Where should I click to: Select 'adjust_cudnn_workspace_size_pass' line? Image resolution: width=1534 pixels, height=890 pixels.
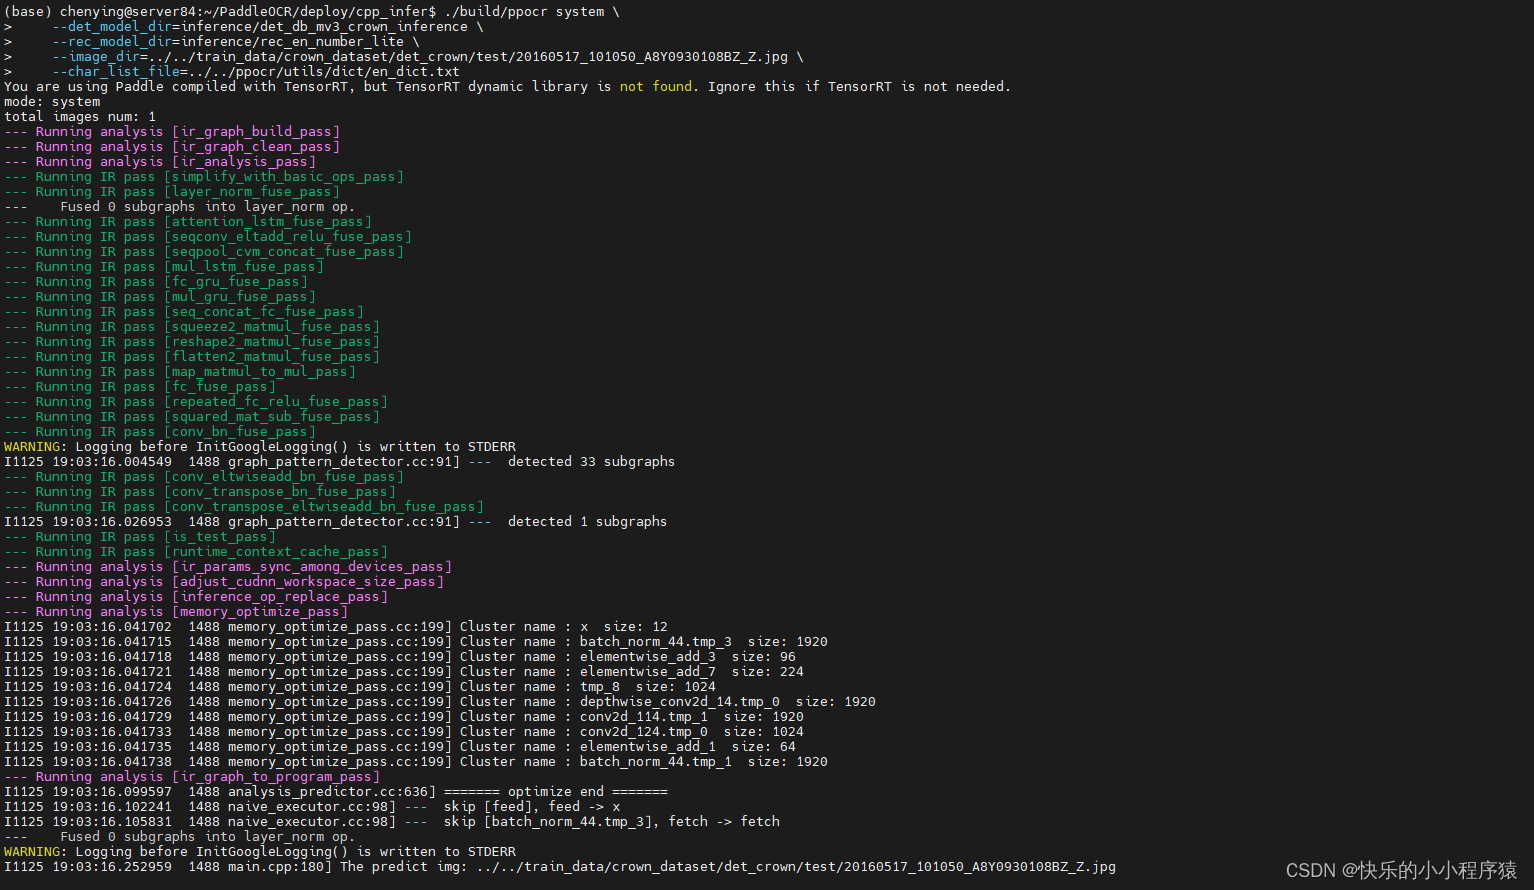(x=224, y=582)
